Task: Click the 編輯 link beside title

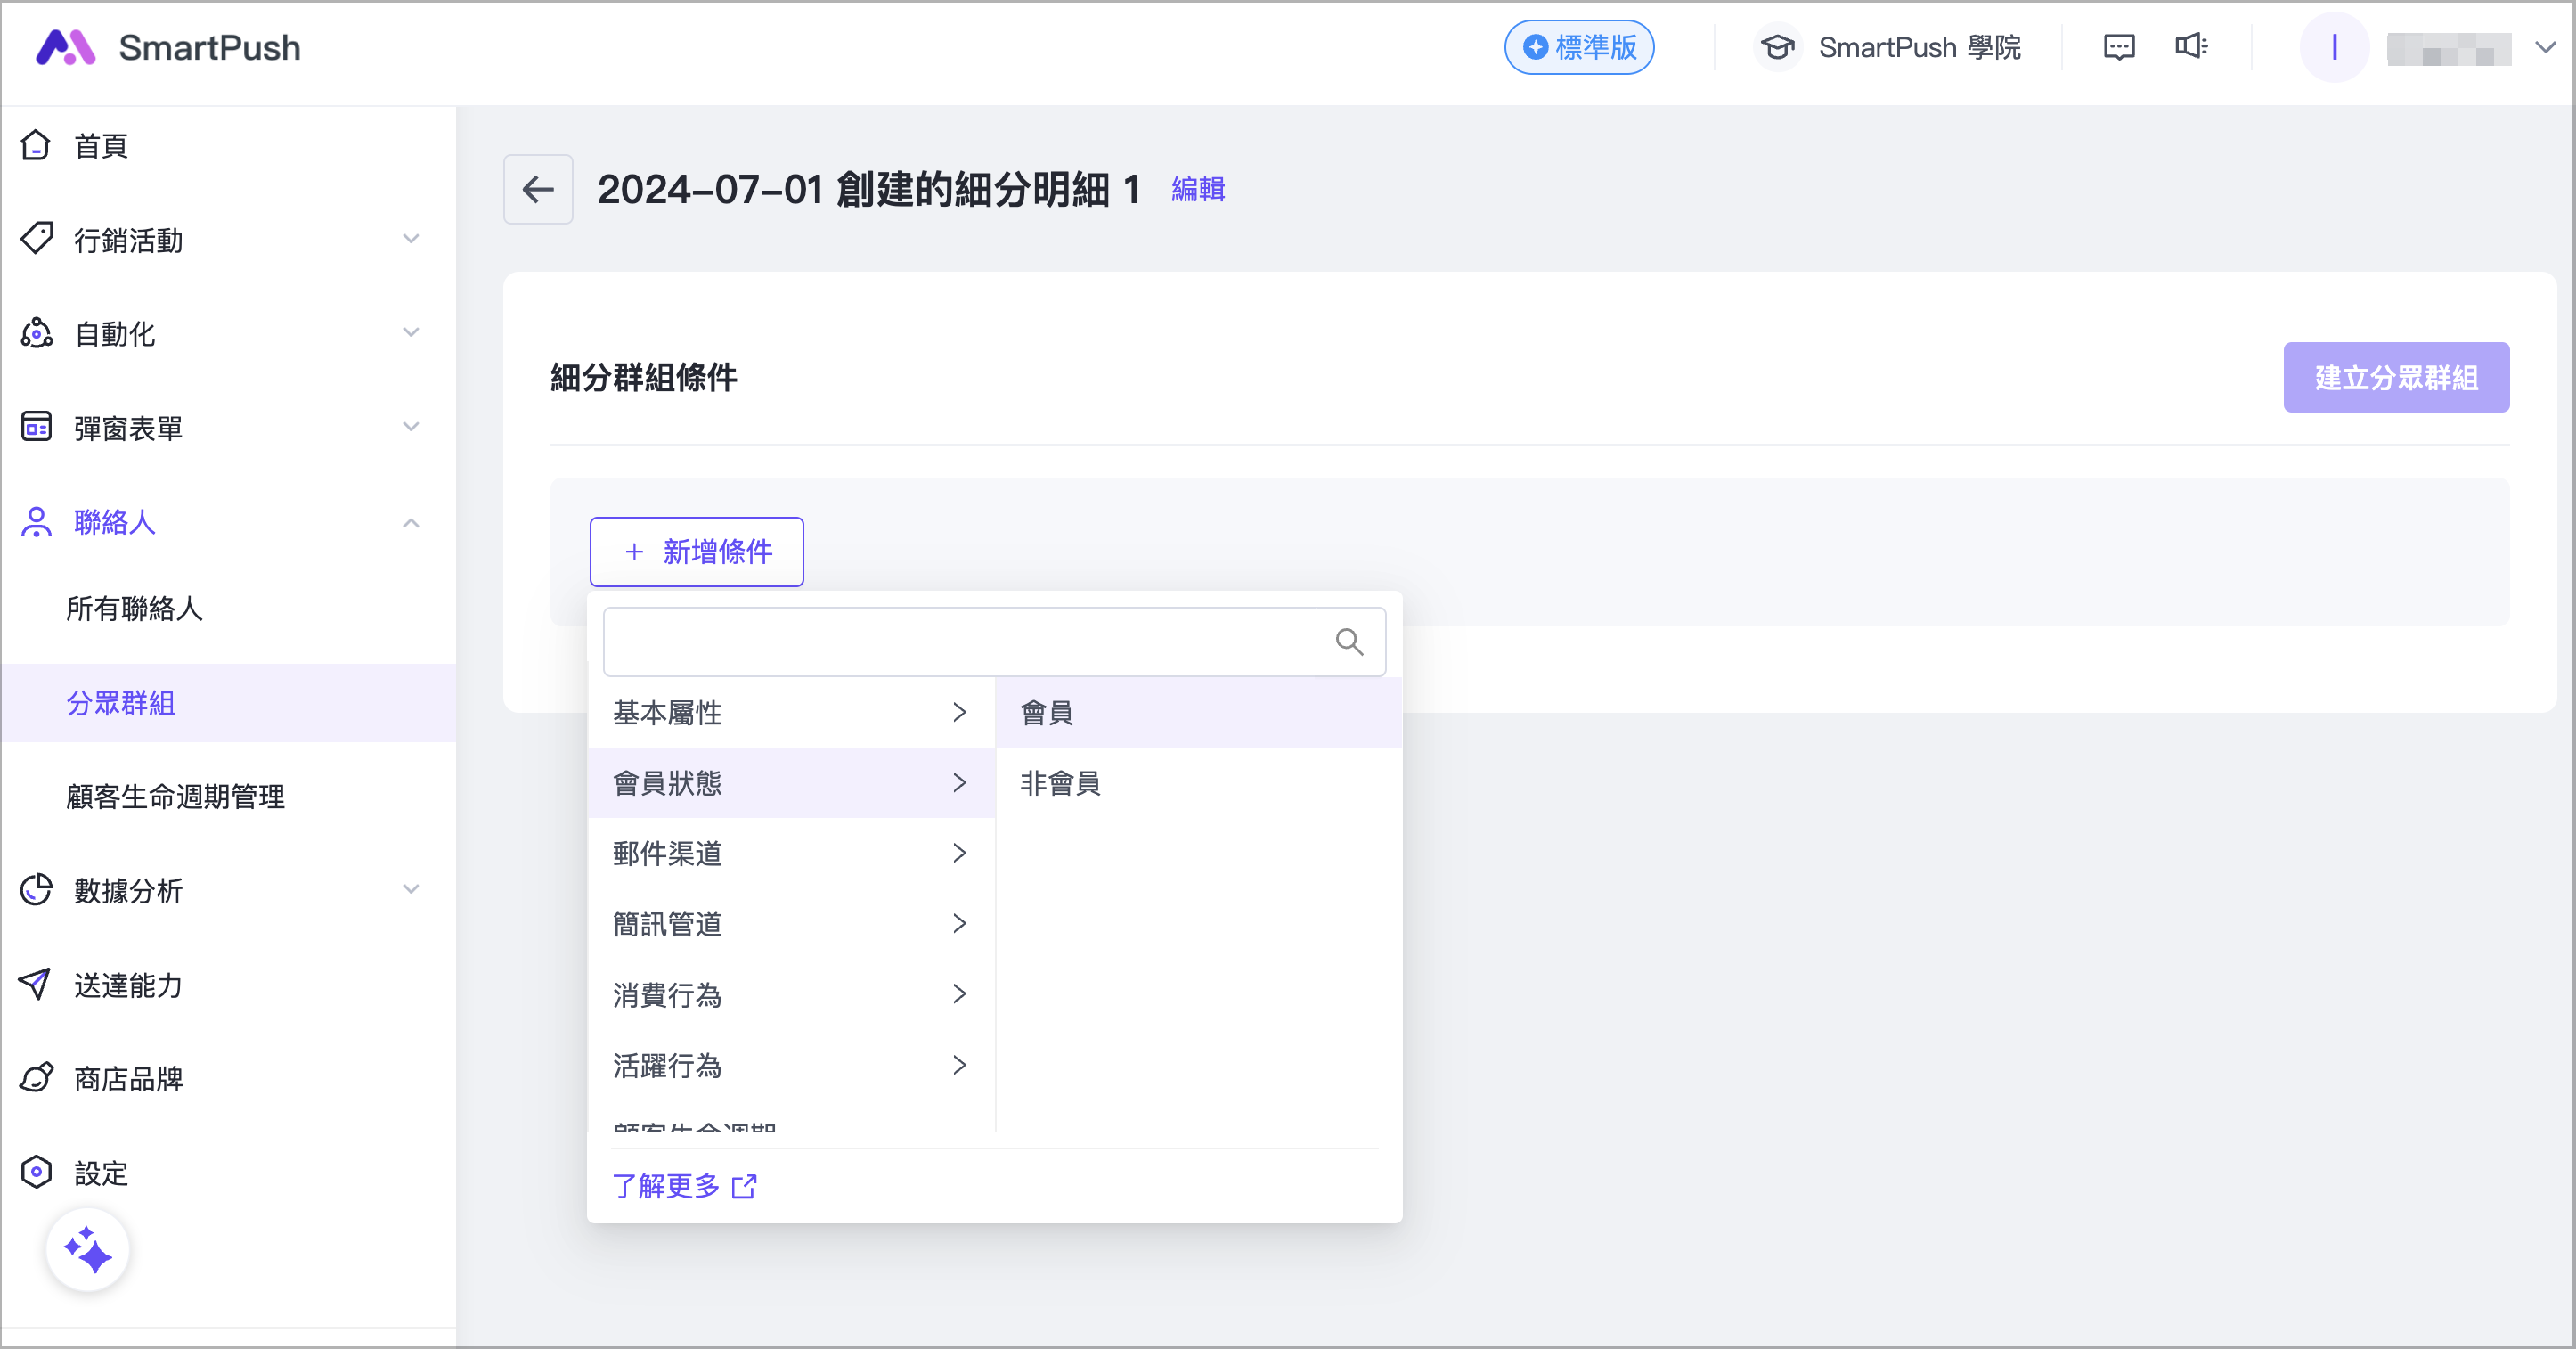Action: (1198, 189)
